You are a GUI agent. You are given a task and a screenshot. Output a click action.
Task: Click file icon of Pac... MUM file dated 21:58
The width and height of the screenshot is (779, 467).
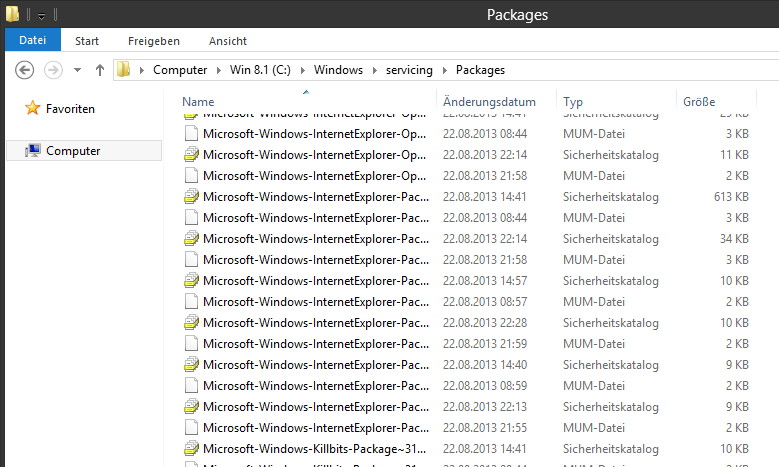coord(191,259)
